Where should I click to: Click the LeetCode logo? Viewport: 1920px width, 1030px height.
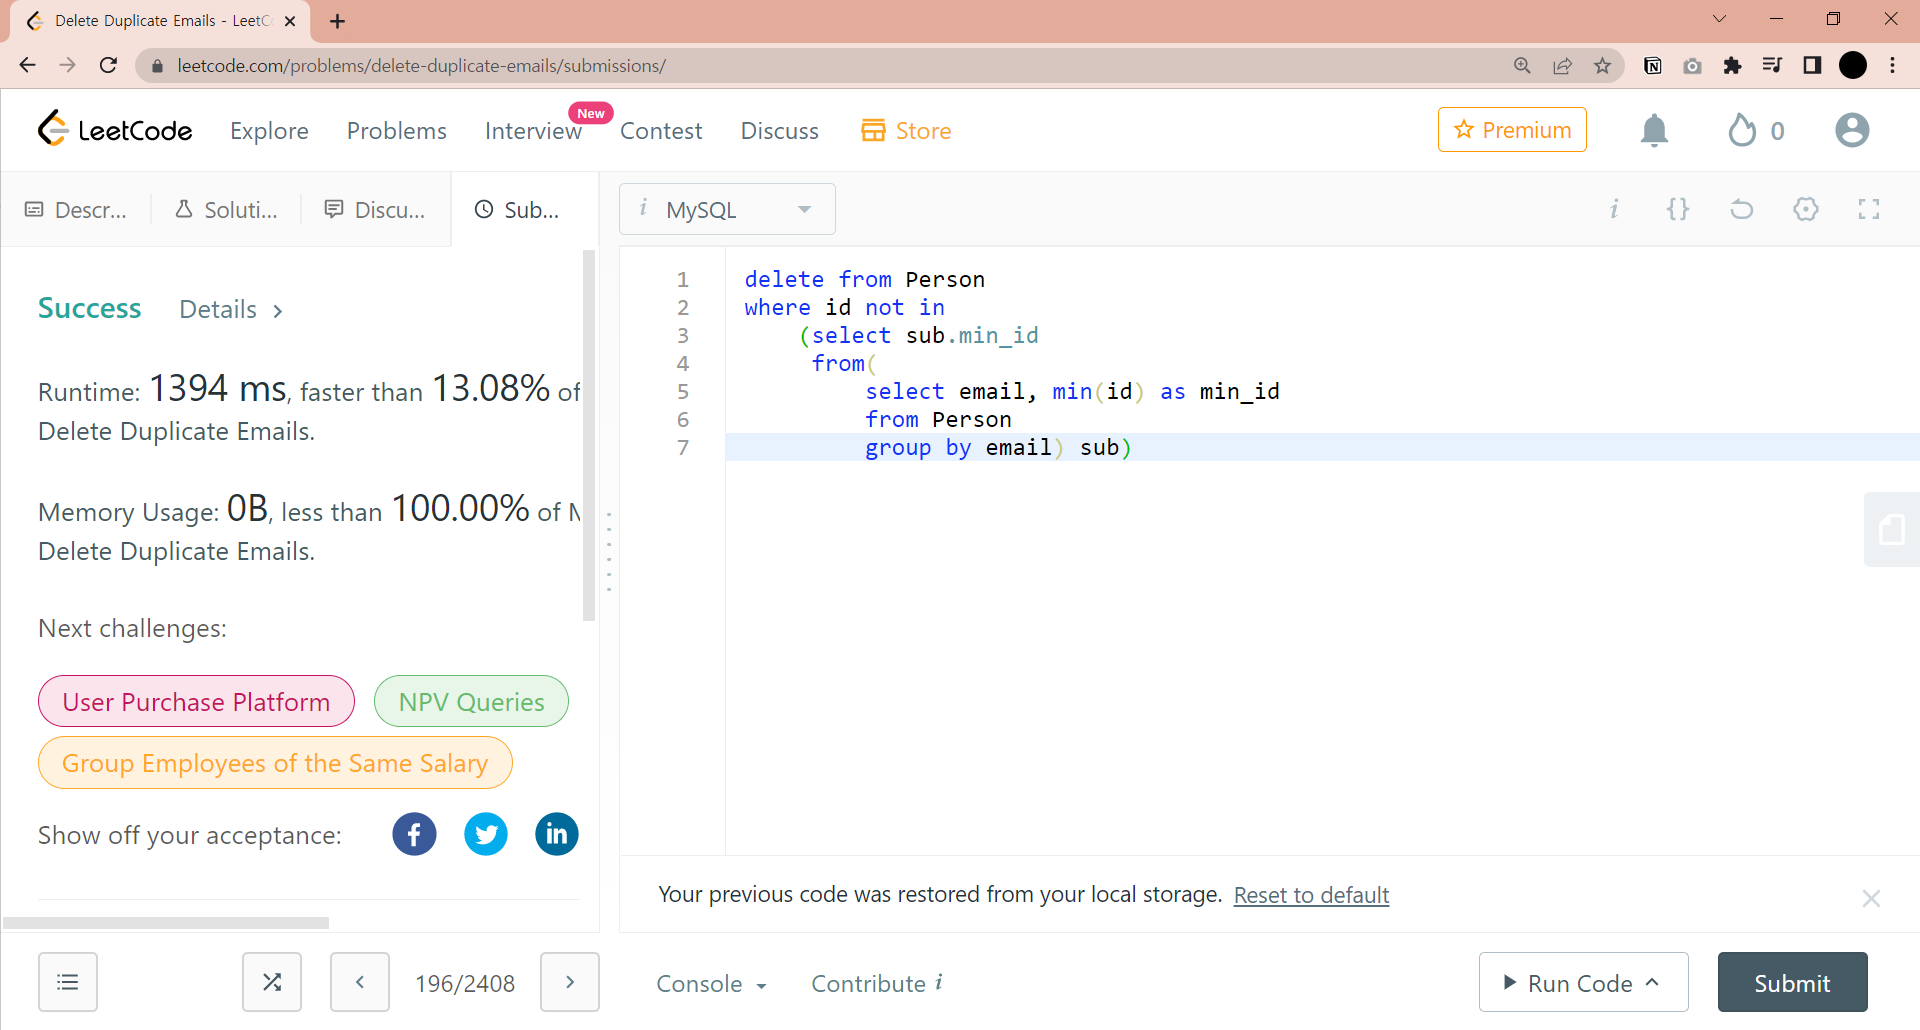click(x=114, y=130)
